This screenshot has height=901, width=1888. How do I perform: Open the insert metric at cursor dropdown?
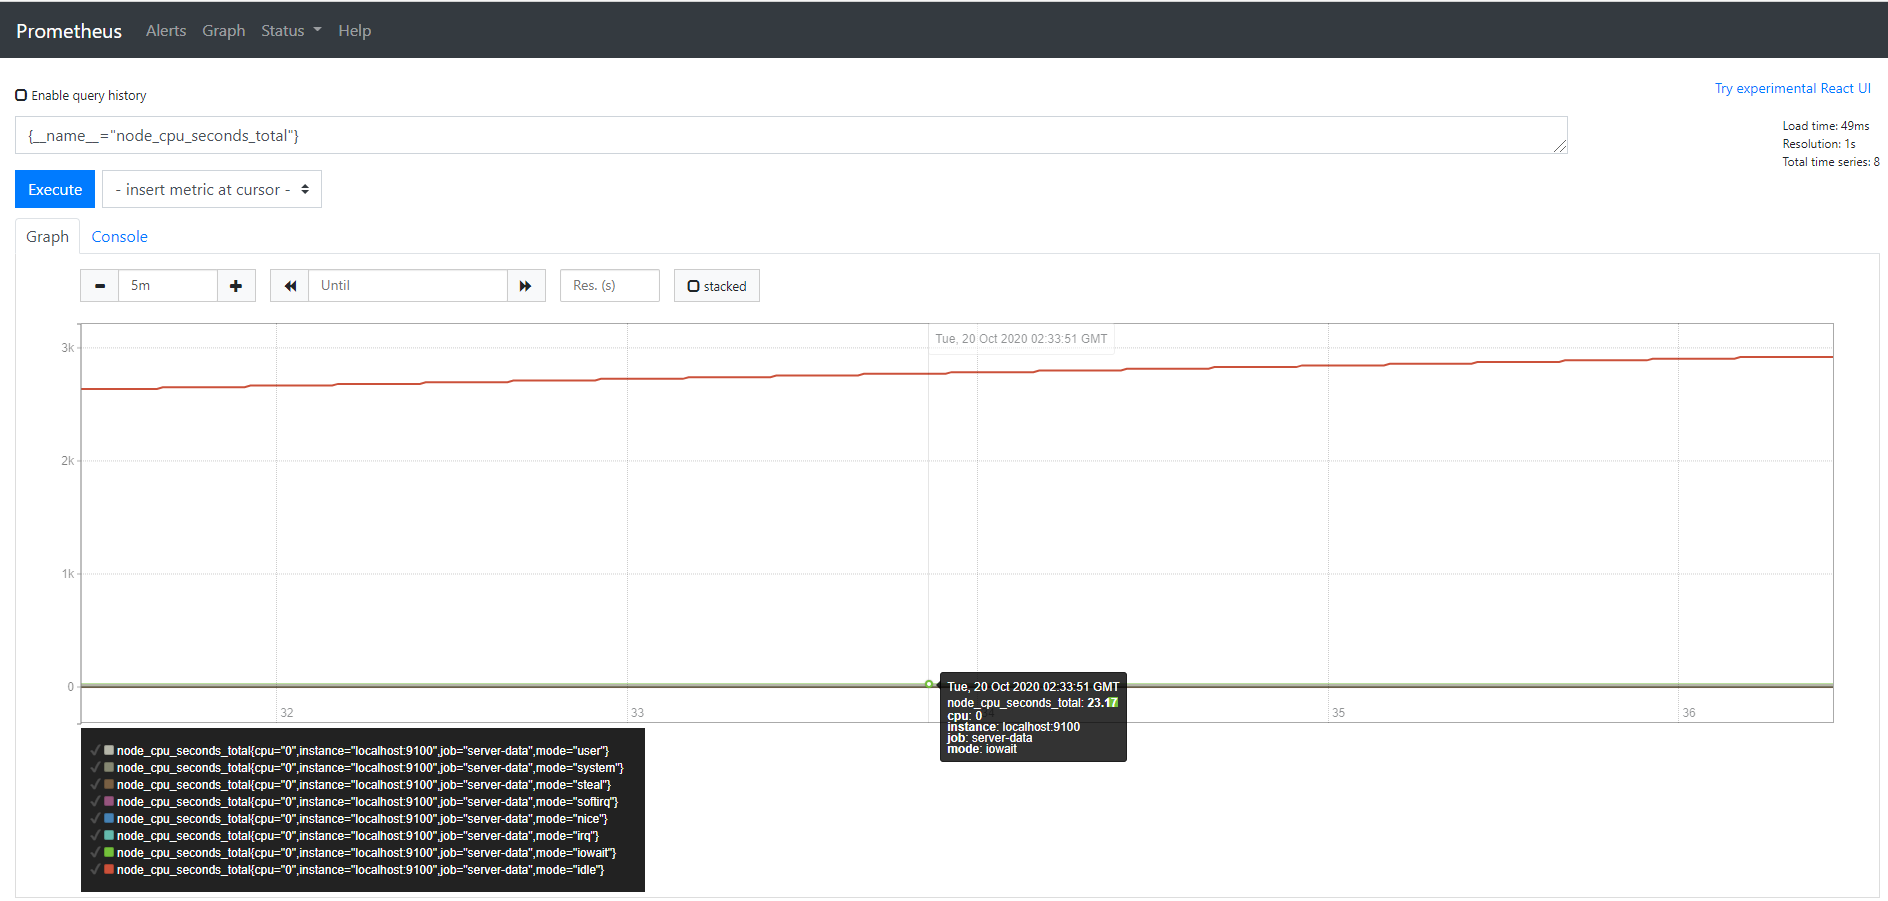(212, 190)
